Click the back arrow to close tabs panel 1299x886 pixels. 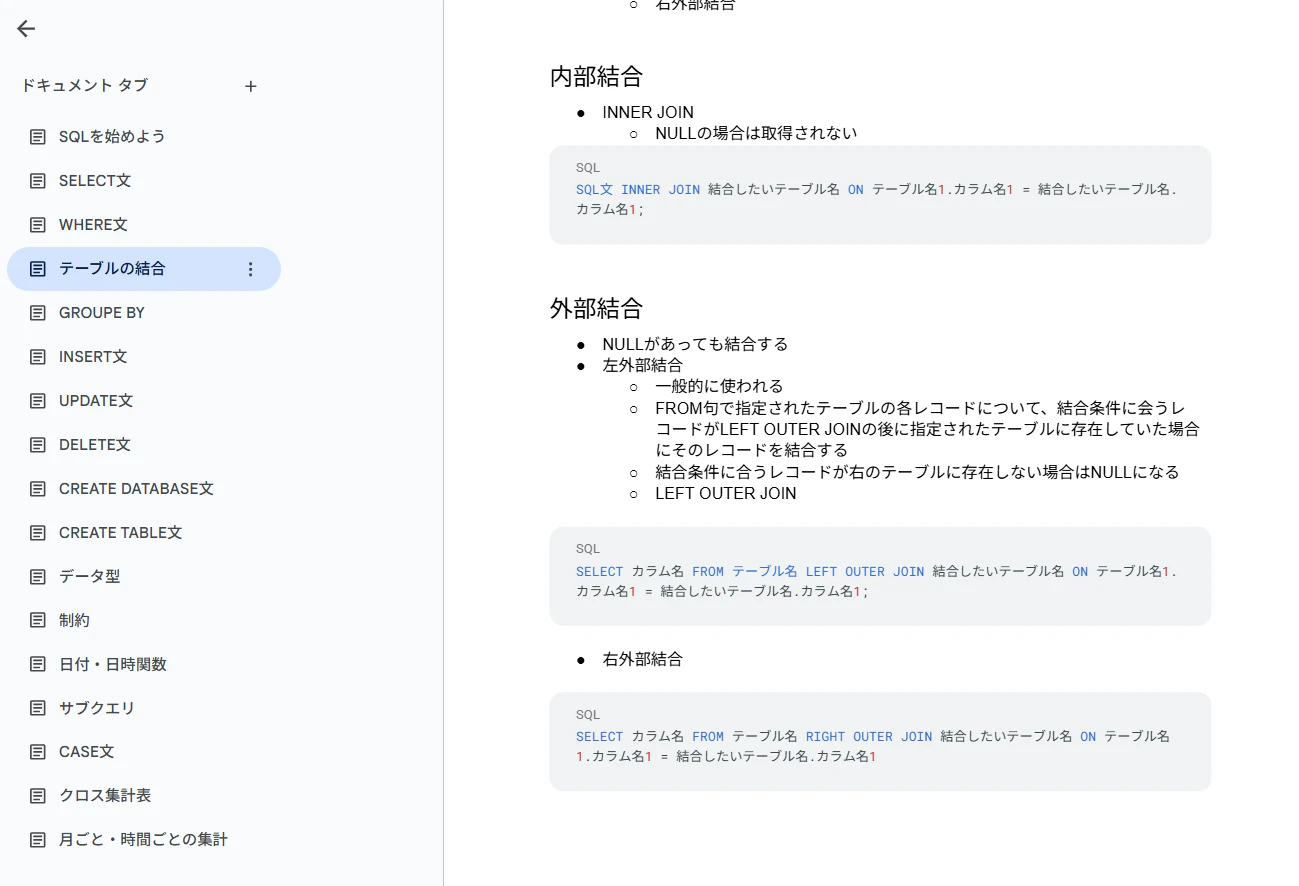point(26,29)
